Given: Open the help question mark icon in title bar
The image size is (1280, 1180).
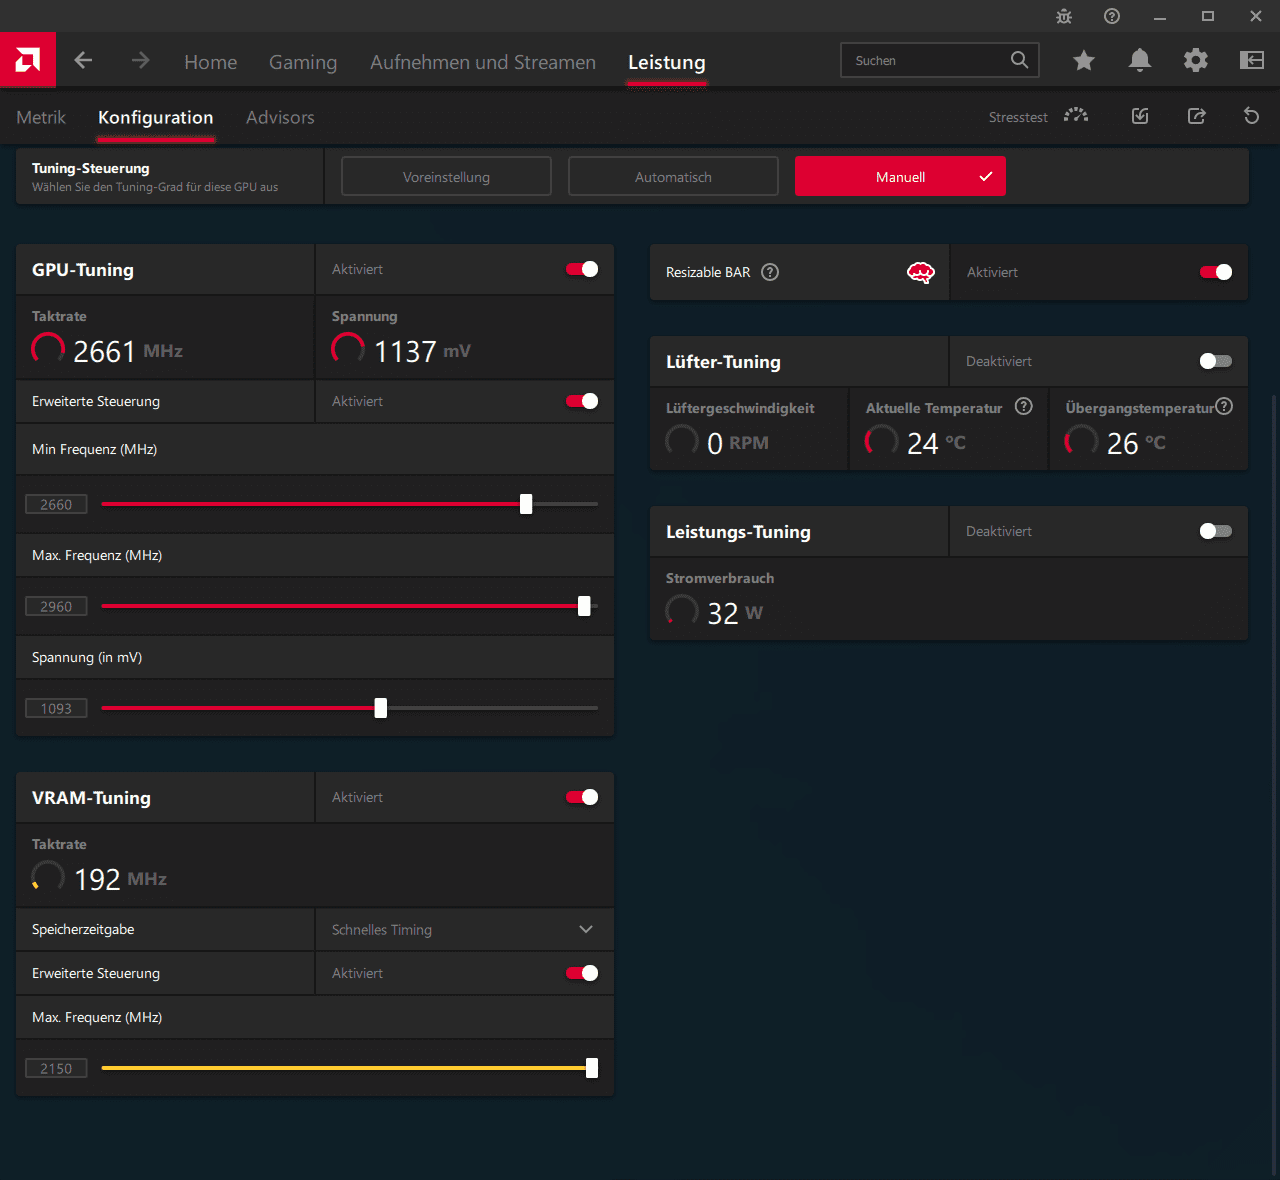Looking at the screenshot, I should click(x=1112, y=16).
